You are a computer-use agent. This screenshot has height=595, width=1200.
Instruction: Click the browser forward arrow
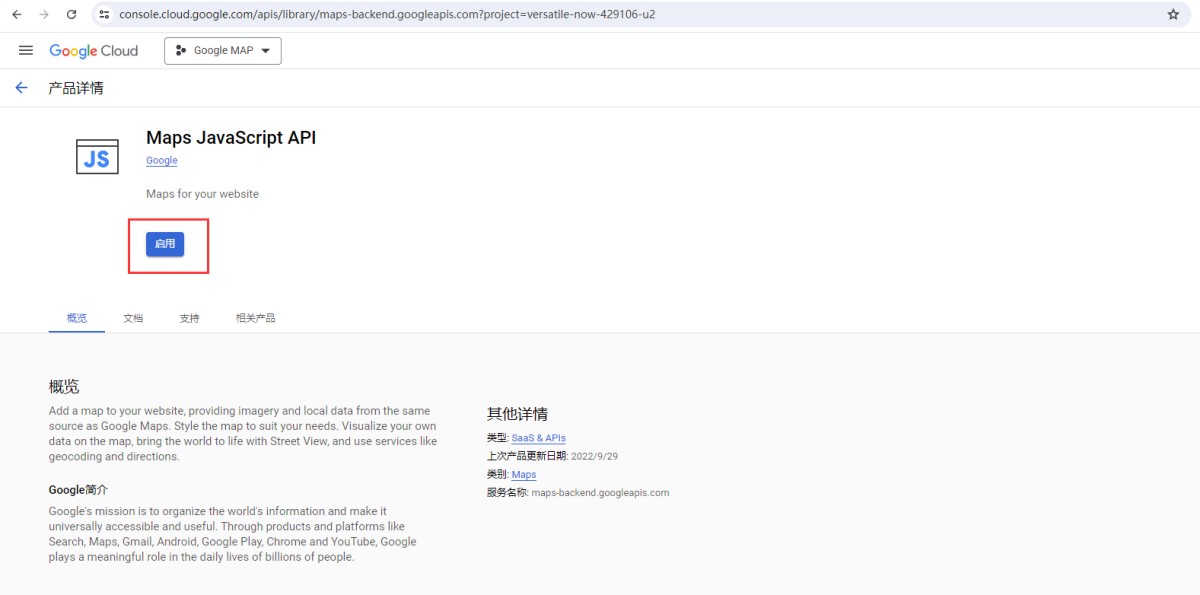tap(44, 15)
